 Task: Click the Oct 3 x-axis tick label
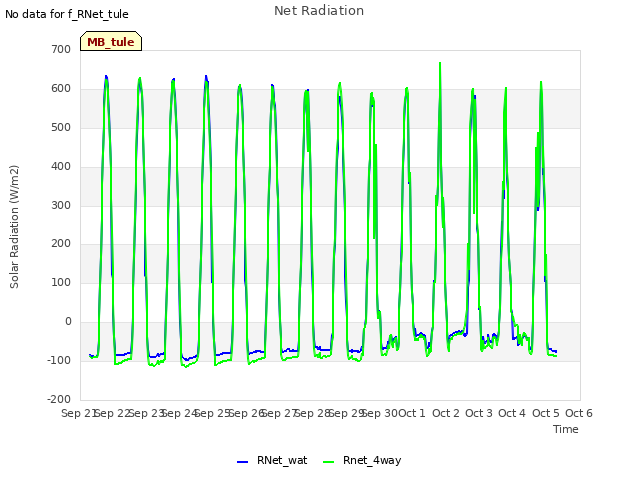tap(479, 413)
